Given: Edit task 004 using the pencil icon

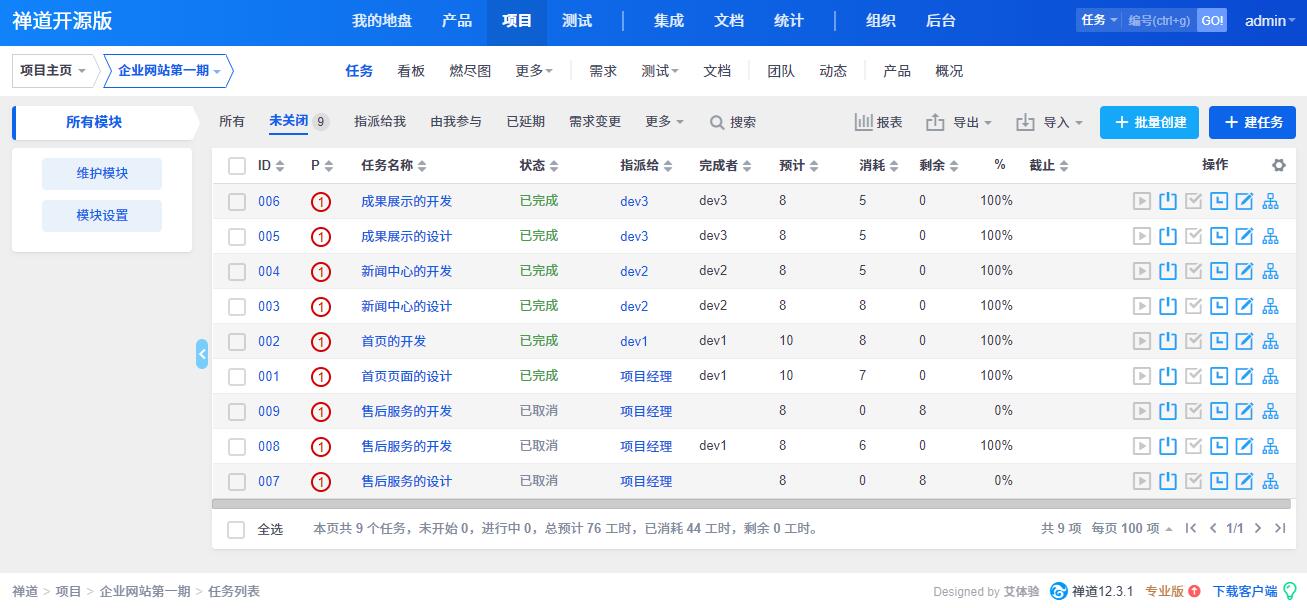Looking at the screenshot, I should click(x=1243, y=271).
